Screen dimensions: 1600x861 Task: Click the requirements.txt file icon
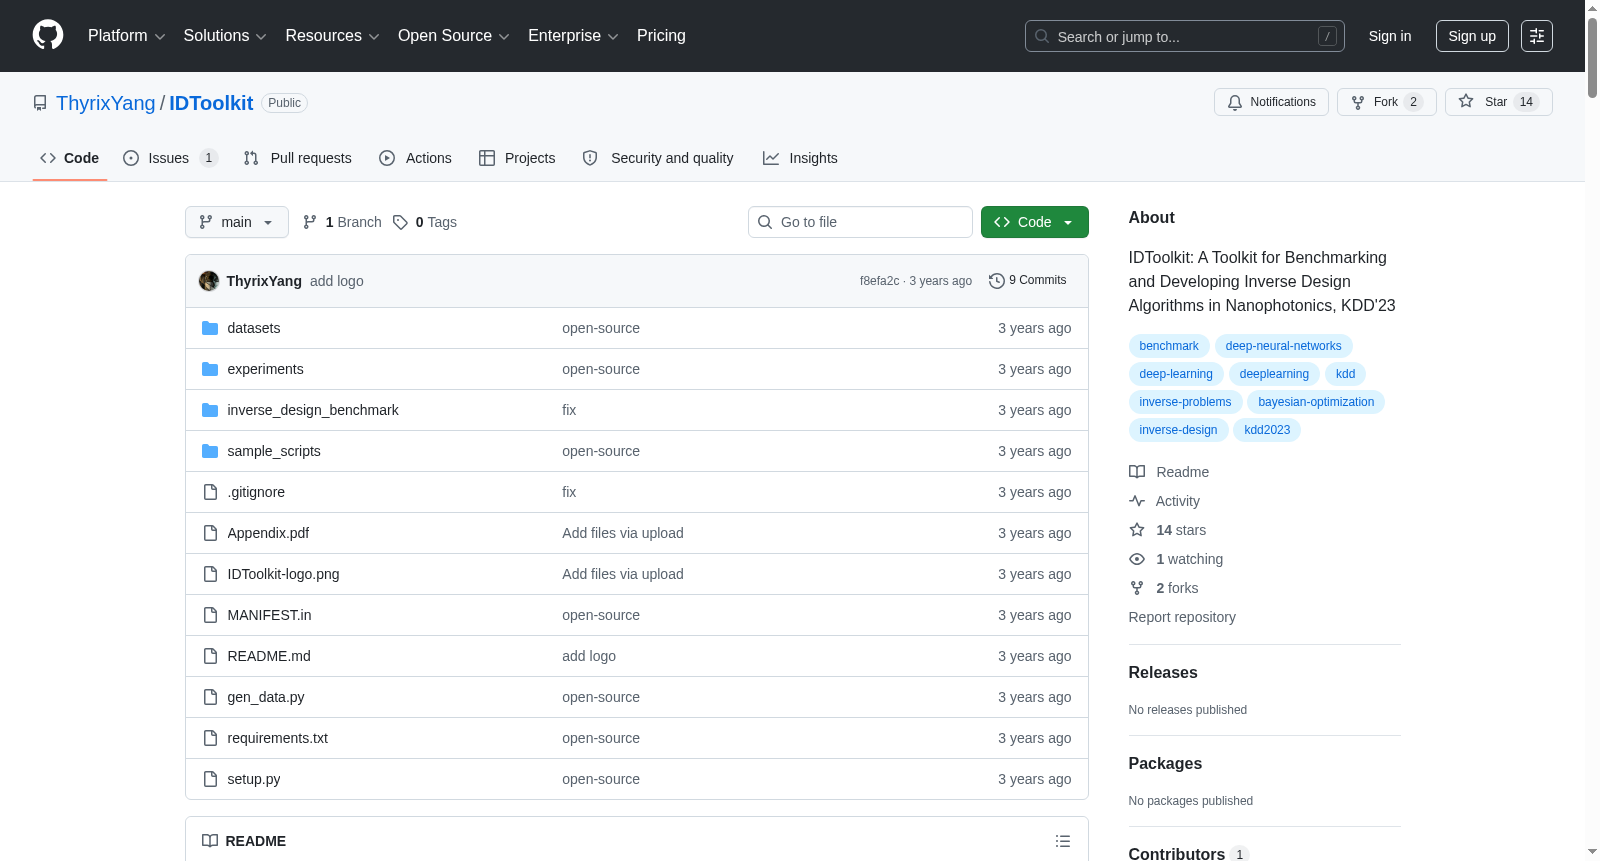(210, 738)
